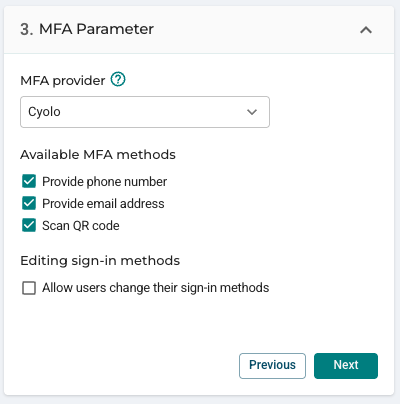
Task: Uncheck the Provide phone number checkbox
Action: pyautogui.click(x=29, y=181)
